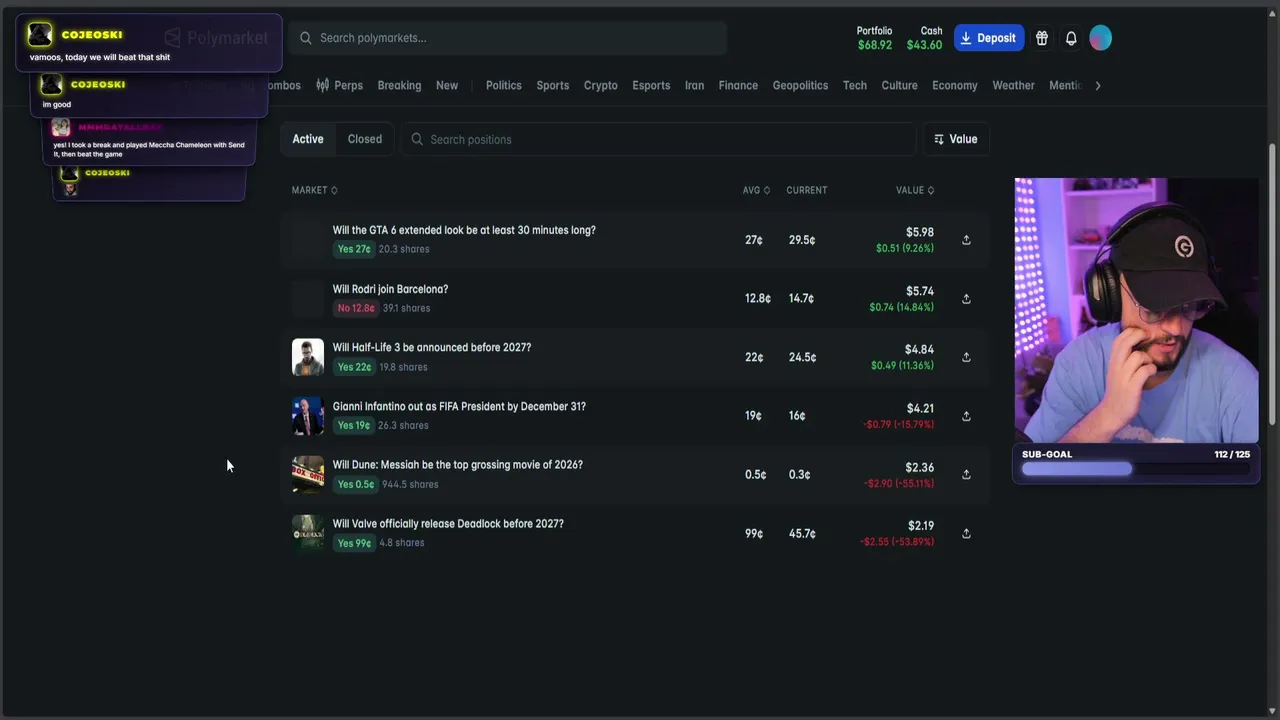Viewport: 1280px width, 720px height.
Task: Share the Half-Life 3 position
Action: click(966, 357)
